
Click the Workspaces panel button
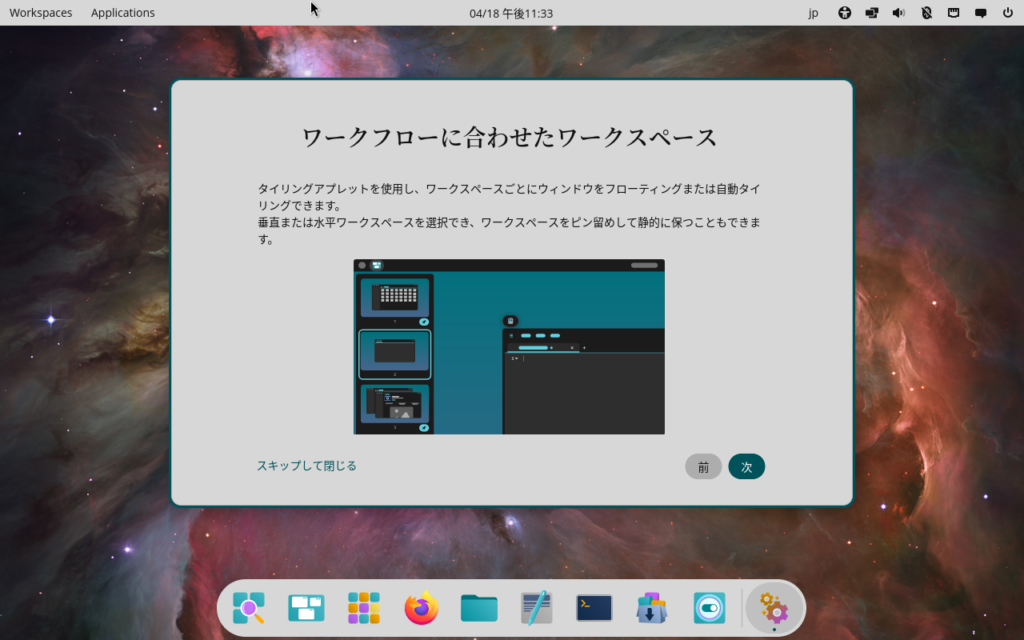click(39, 13)
